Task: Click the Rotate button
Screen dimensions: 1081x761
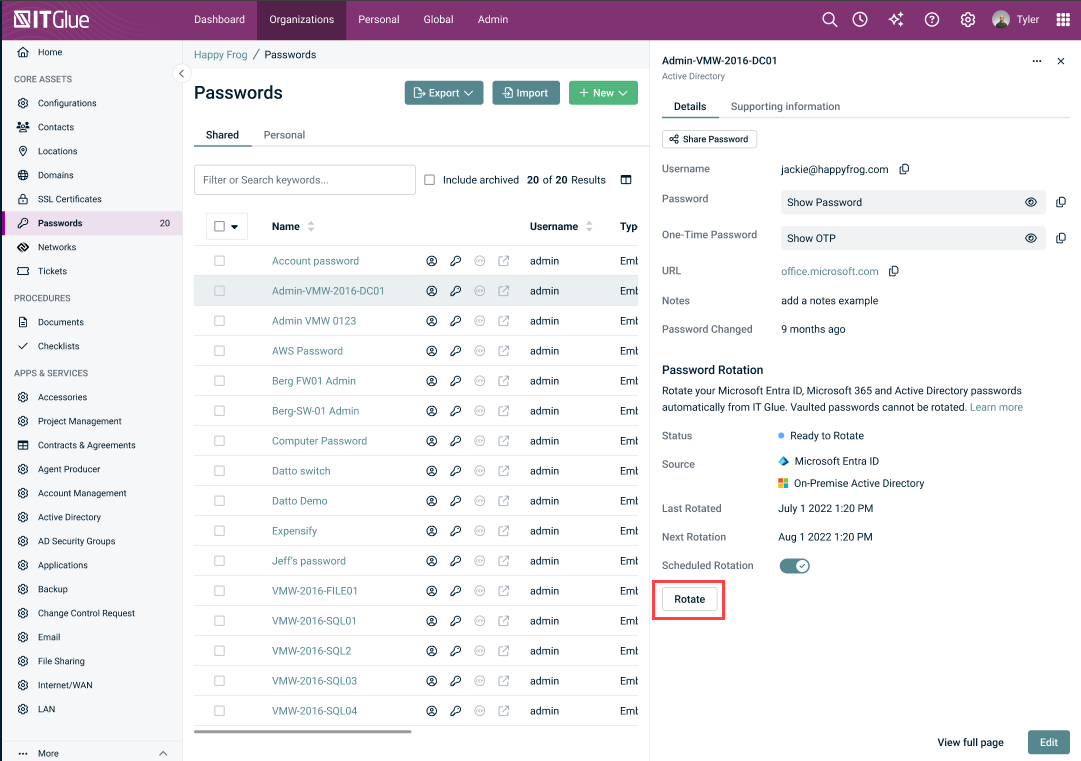Action: click(689, 599)
